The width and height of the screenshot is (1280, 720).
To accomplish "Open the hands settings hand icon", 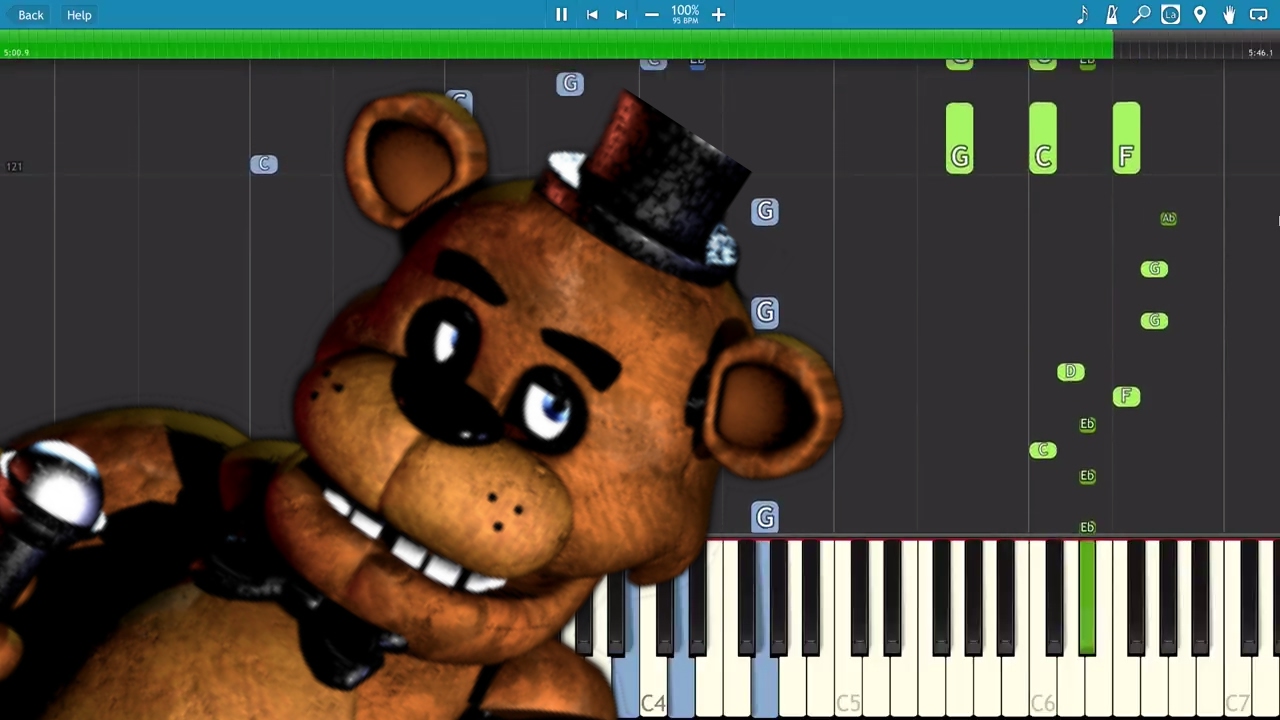I will point(1229,15).
